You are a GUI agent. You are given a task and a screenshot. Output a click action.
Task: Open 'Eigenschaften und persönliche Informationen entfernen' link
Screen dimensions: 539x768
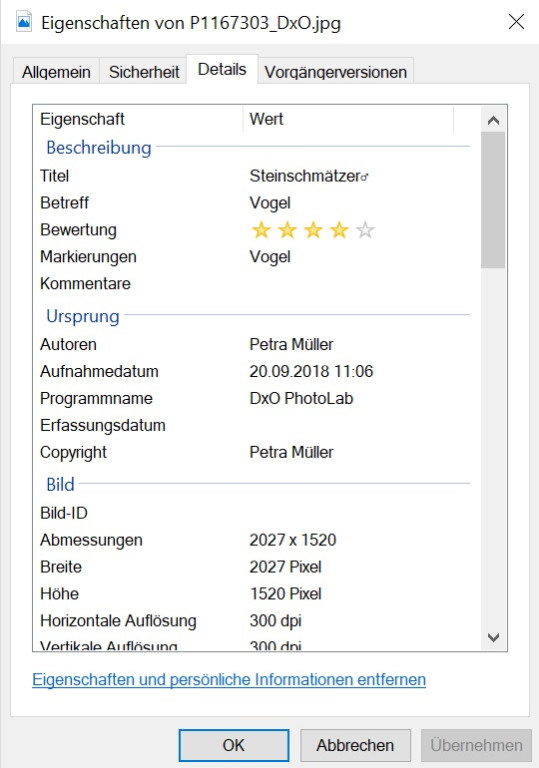click(x=229, y=680)
